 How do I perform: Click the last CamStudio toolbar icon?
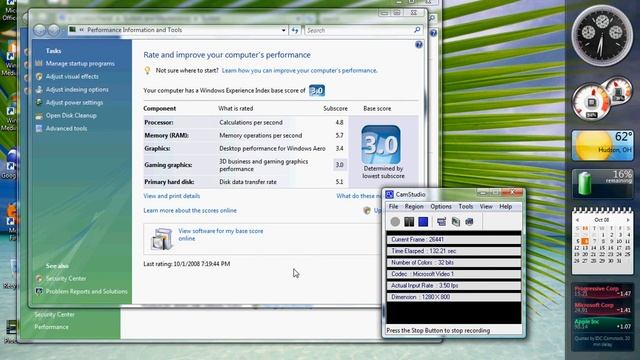click(469, 222)
